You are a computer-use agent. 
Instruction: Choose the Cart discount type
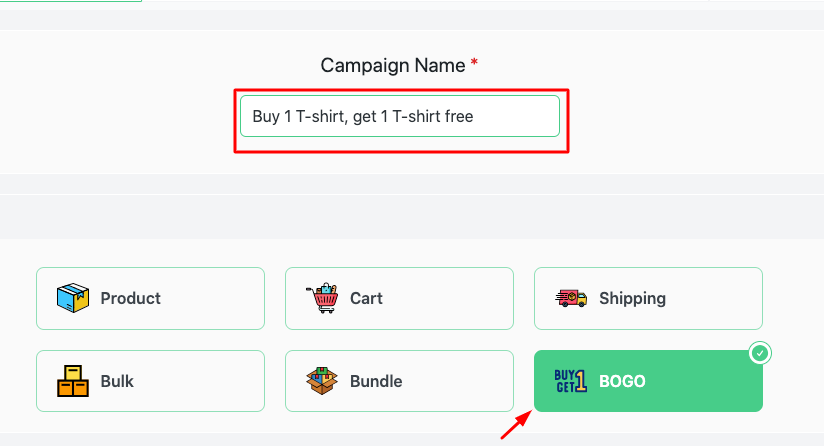coord(399,298)
